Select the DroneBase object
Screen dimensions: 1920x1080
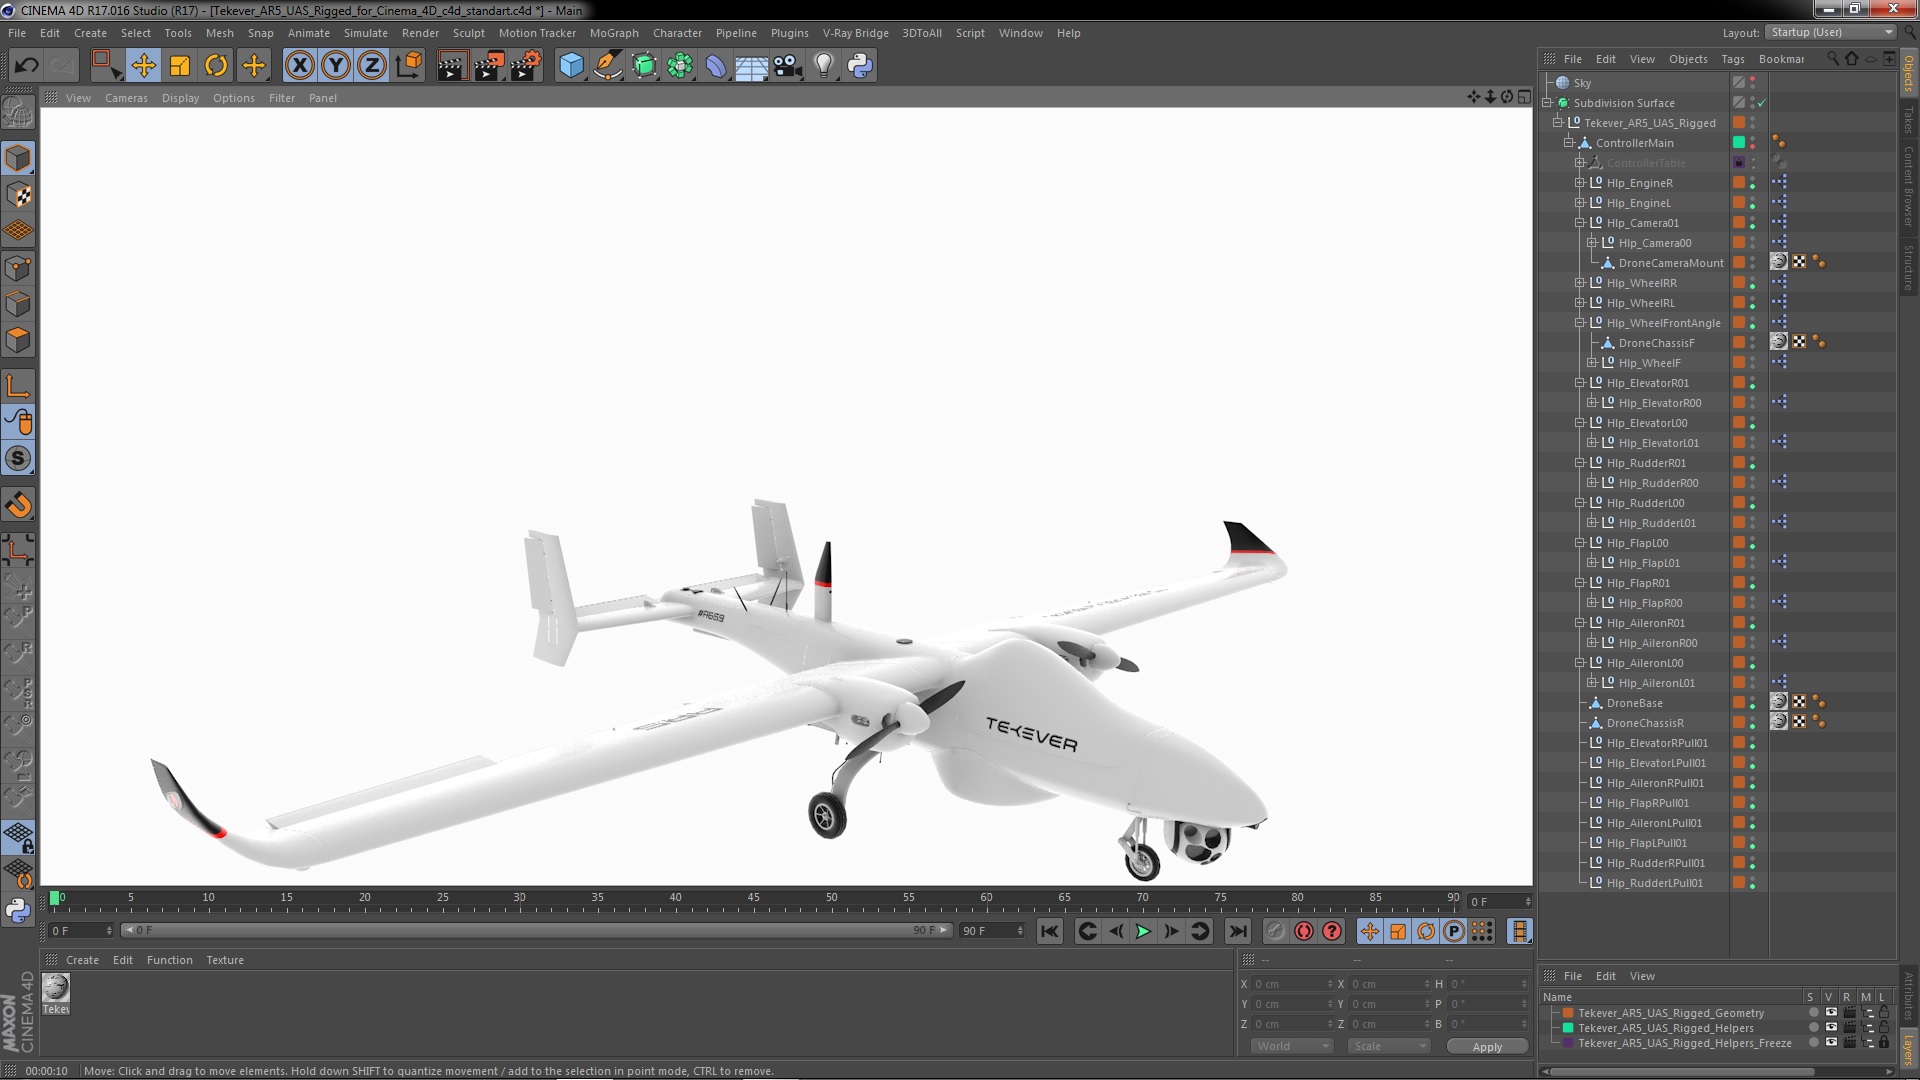click(x=1634, y=703)
